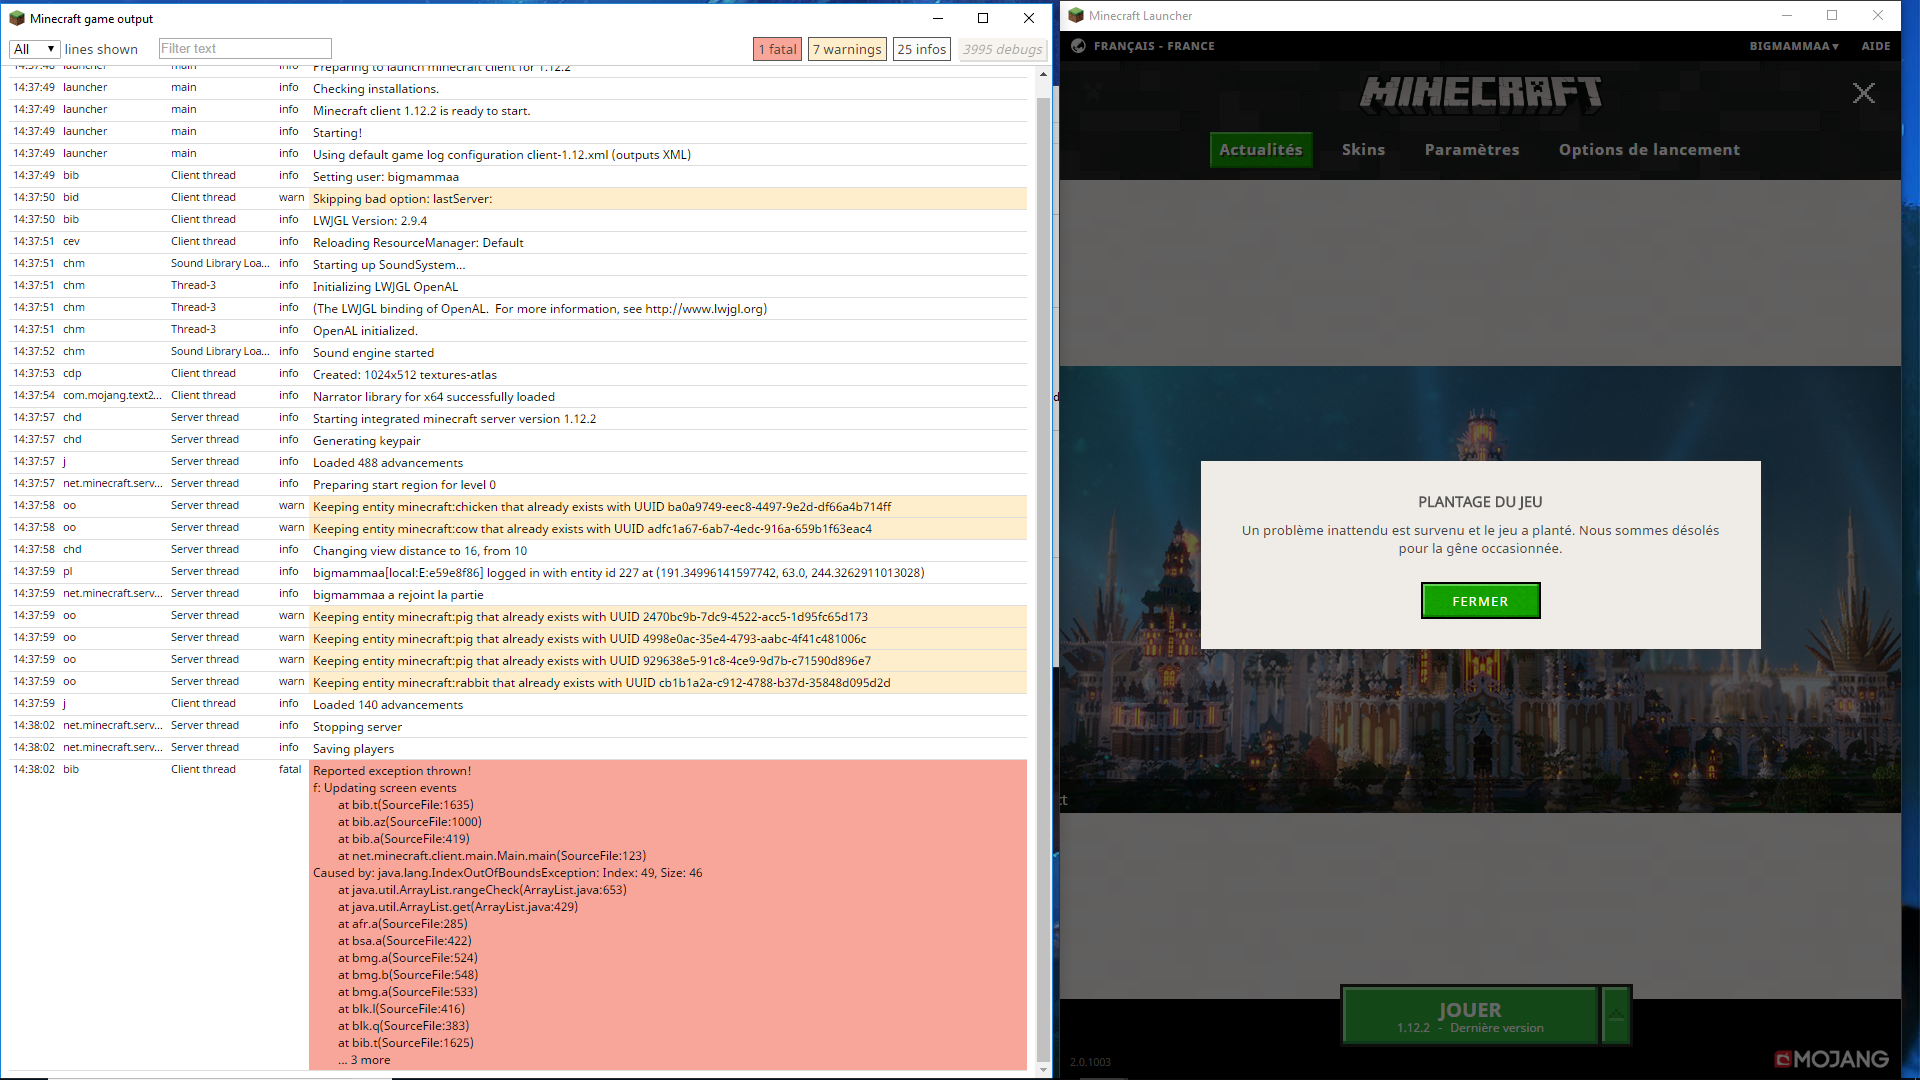Click the green JOUER button
The image size is (1920, 1080).
[1469, 1016]
